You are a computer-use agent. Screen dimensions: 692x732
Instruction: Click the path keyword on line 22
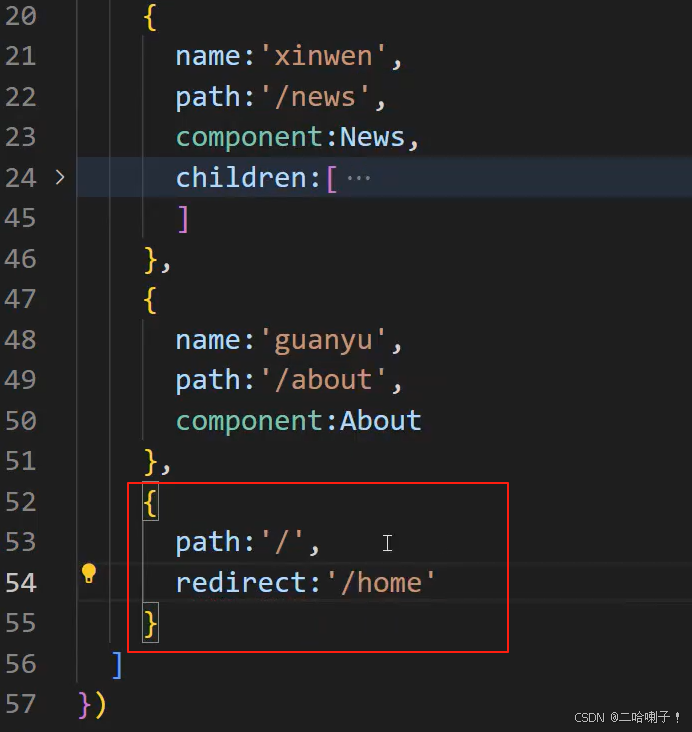point(208,97)
